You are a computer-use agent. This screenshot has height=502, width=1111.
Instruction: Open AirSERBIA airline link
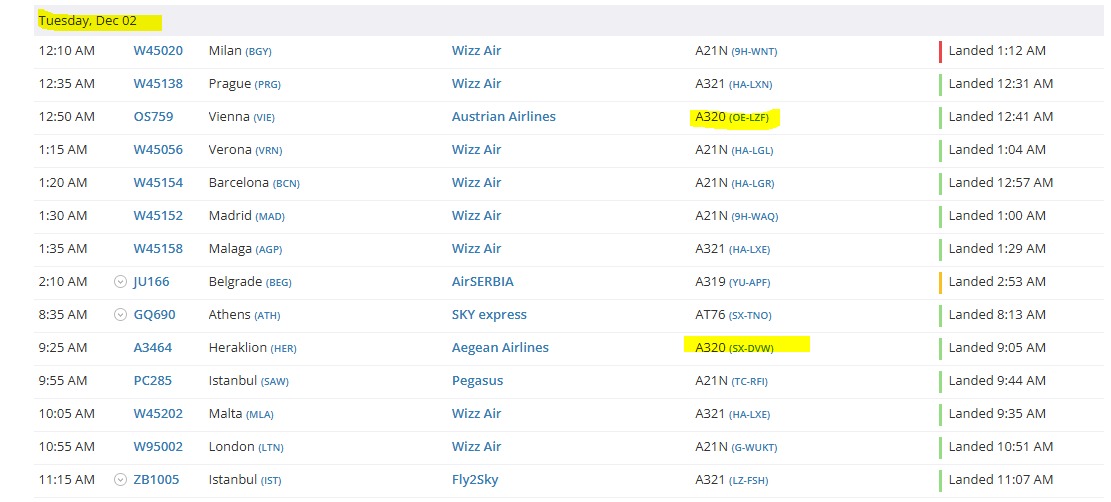pyautogui.click(x=482, y=282)
